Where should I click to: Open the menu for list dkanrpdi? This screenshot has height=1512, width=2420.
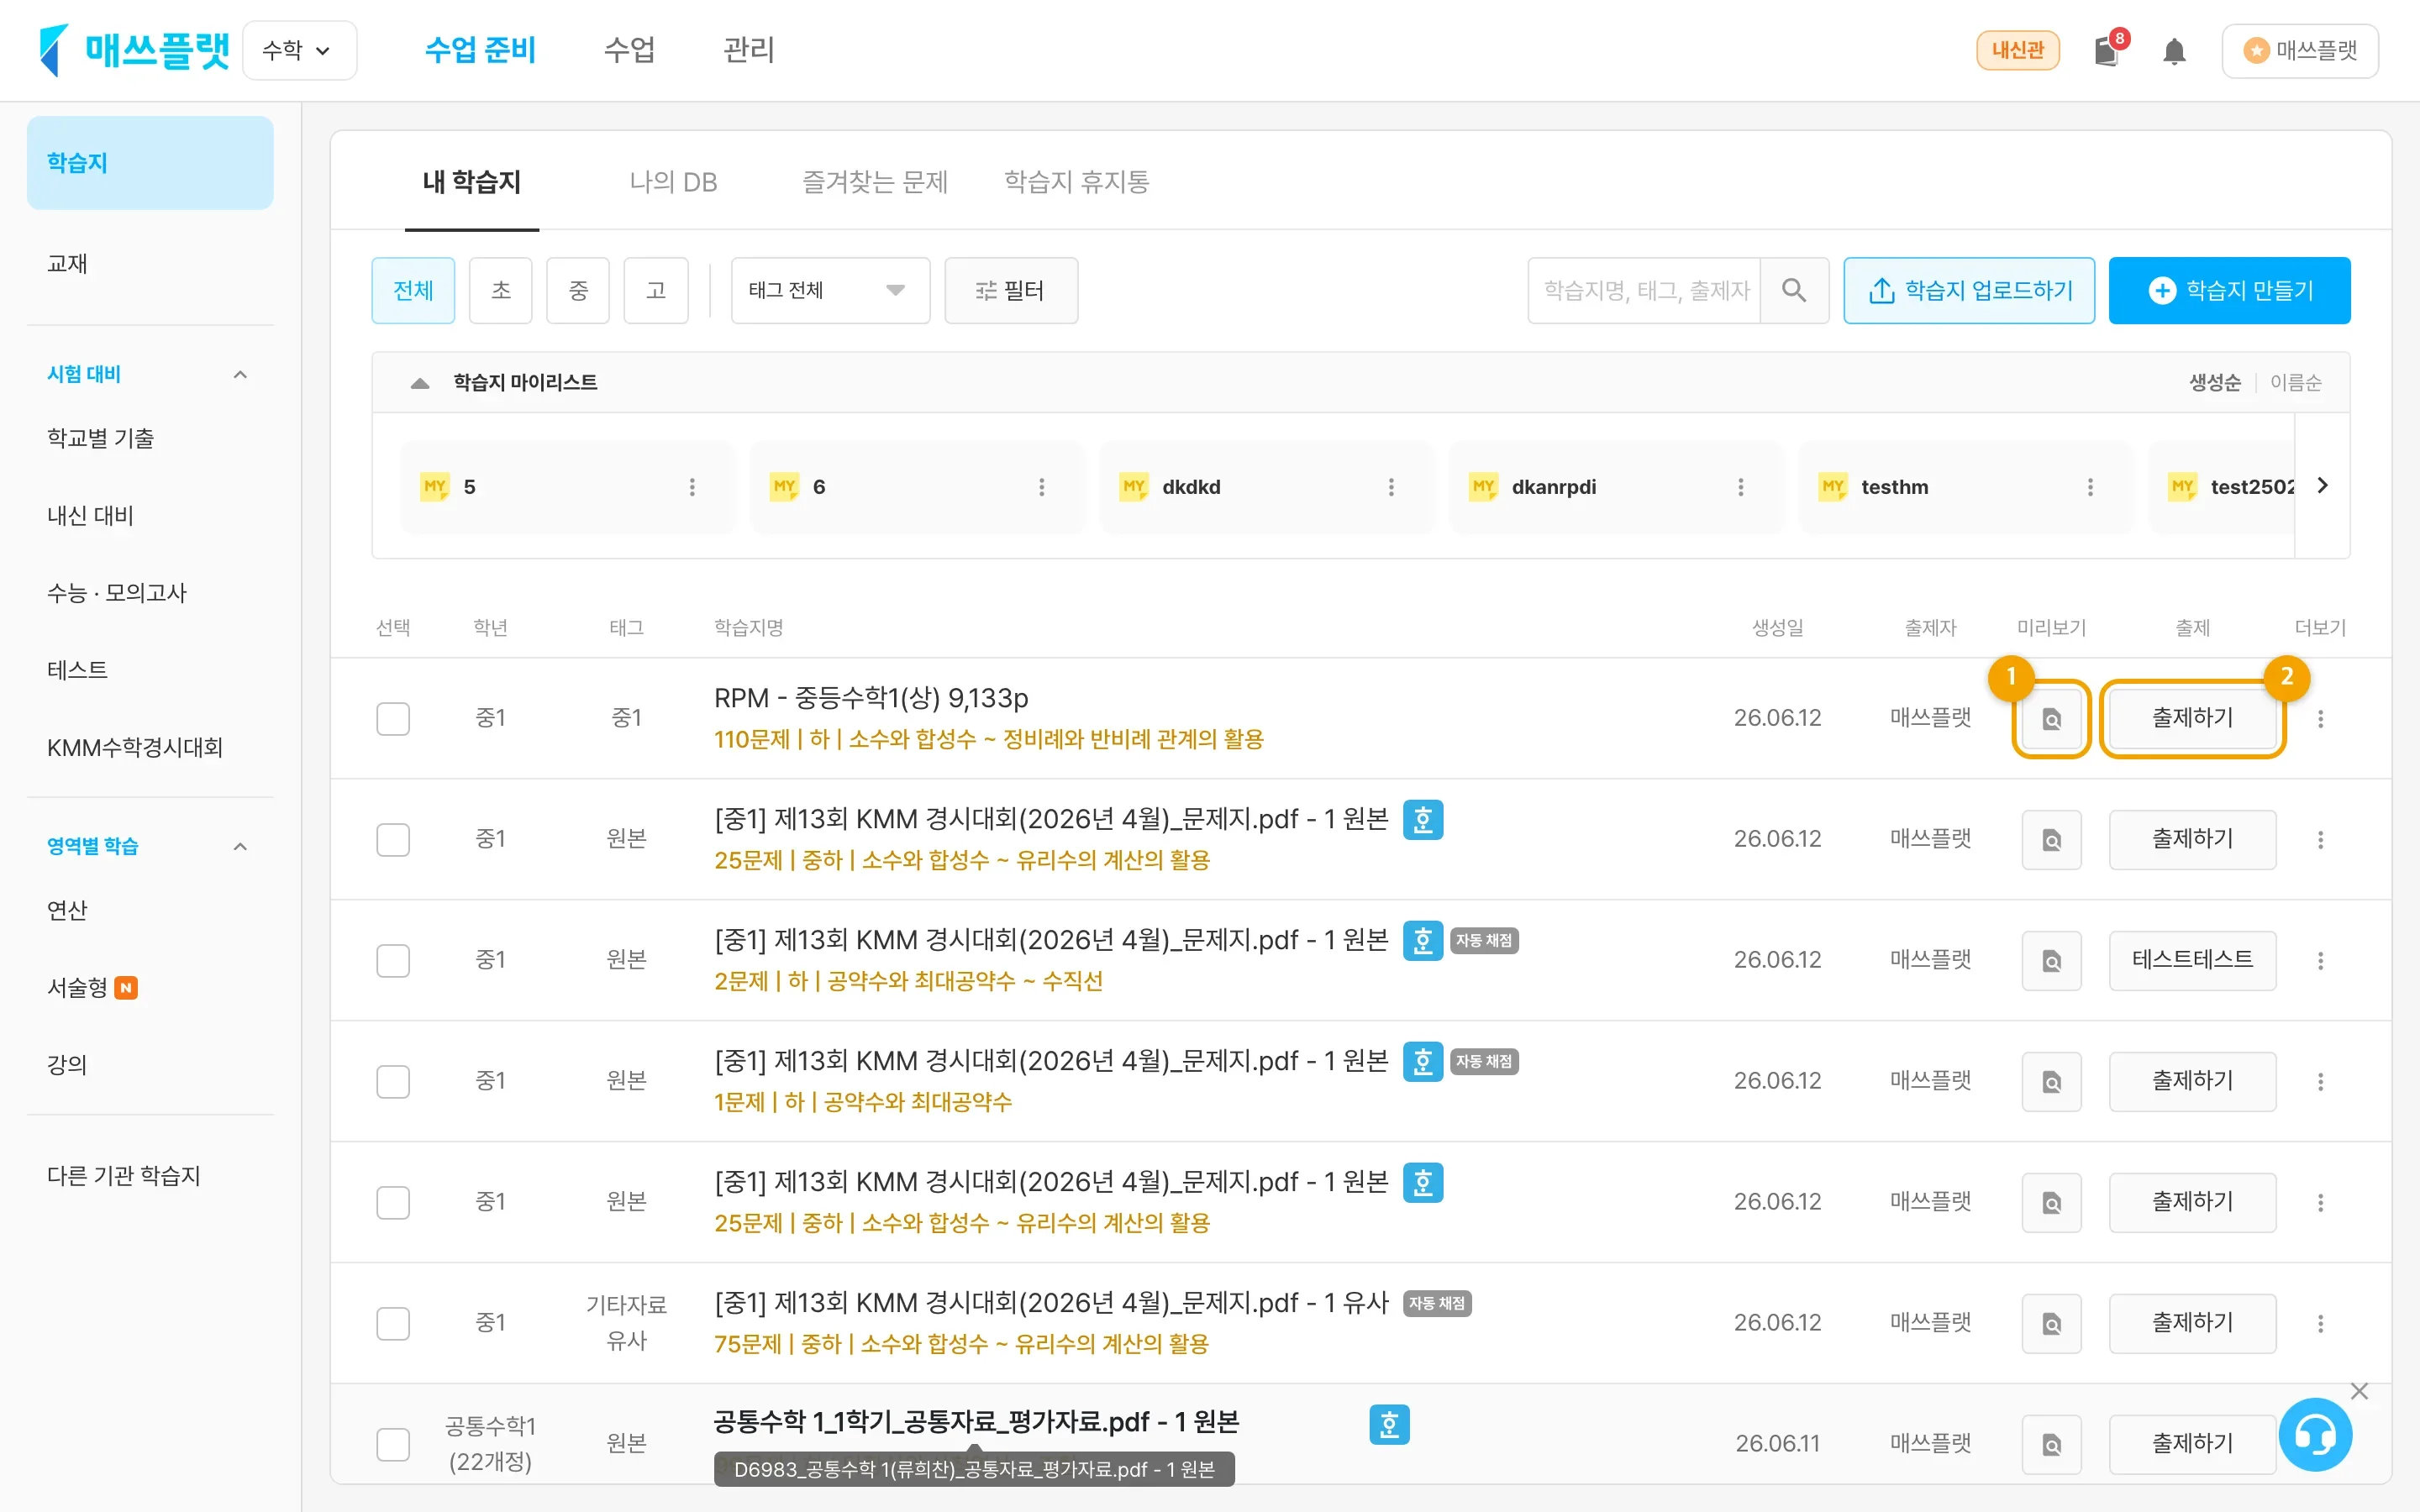[1741, 487]
